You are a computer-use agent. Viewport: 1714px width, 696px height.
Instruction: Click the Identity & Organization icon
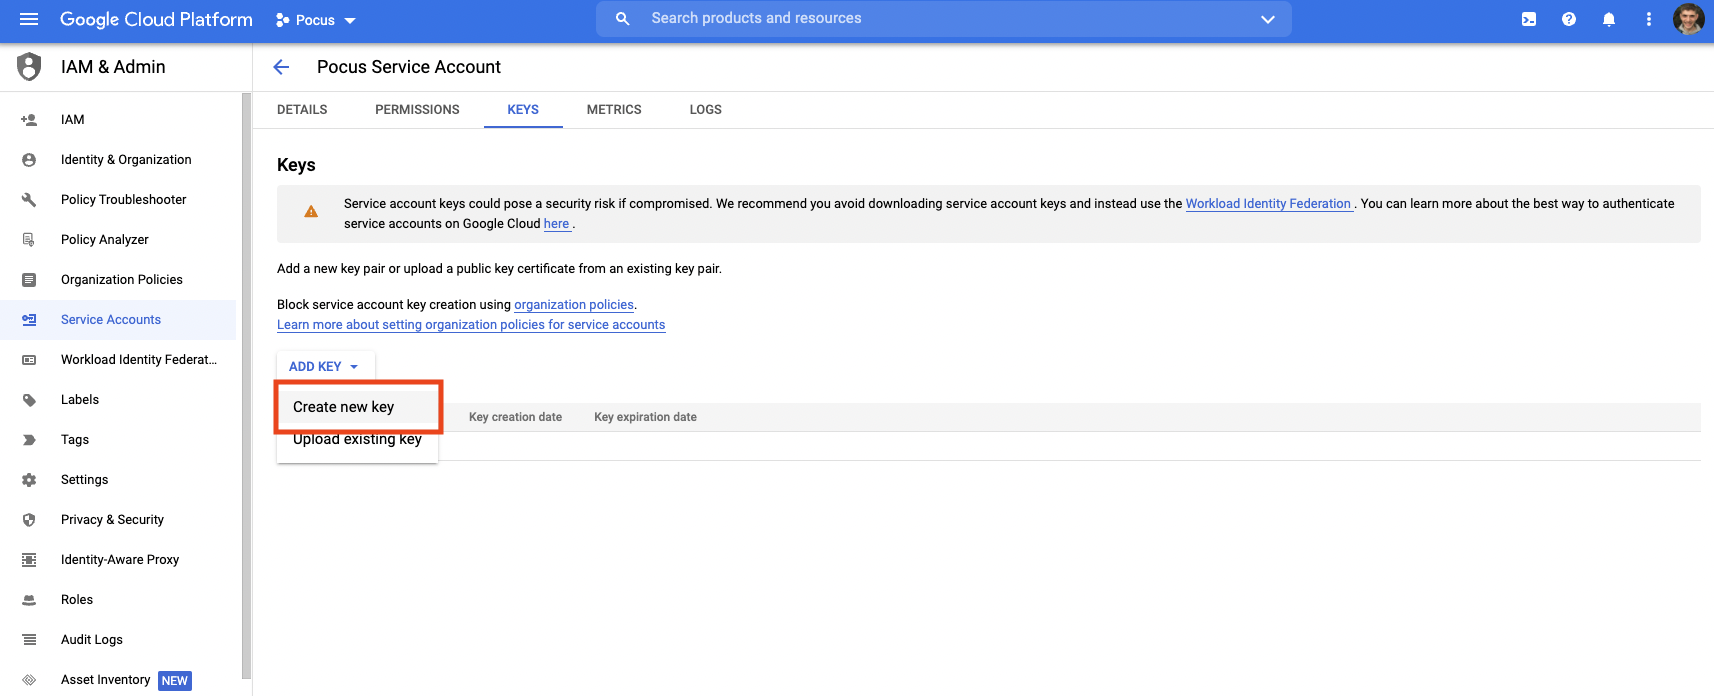[x=29, y=160]
